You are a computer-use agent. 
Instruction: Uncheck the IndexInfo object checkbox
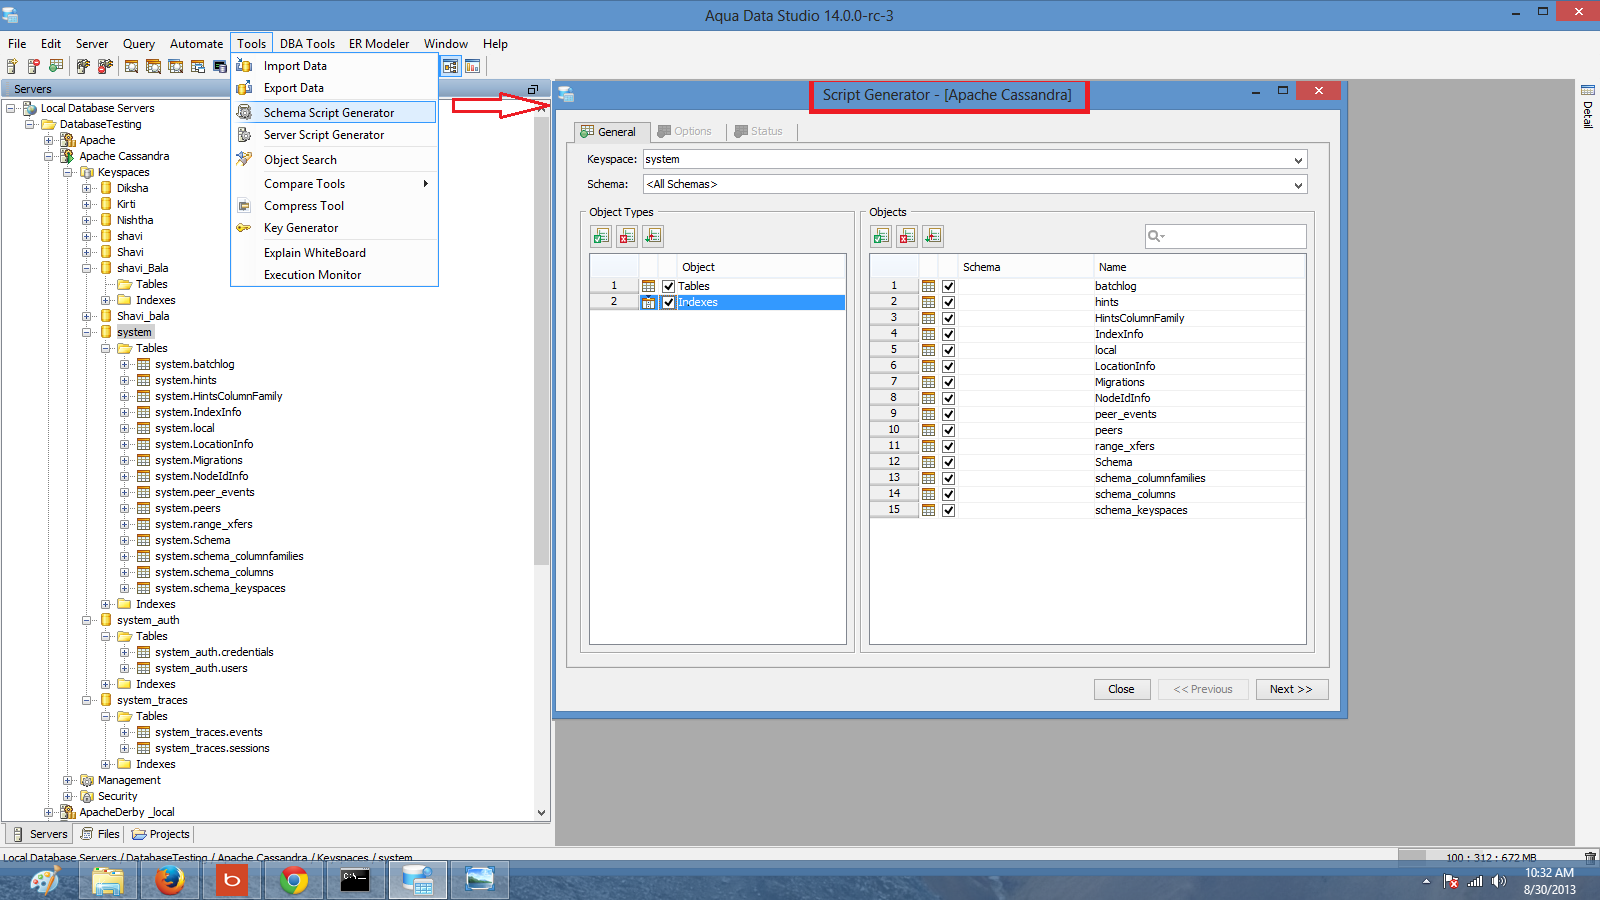(x=949, y=334)
